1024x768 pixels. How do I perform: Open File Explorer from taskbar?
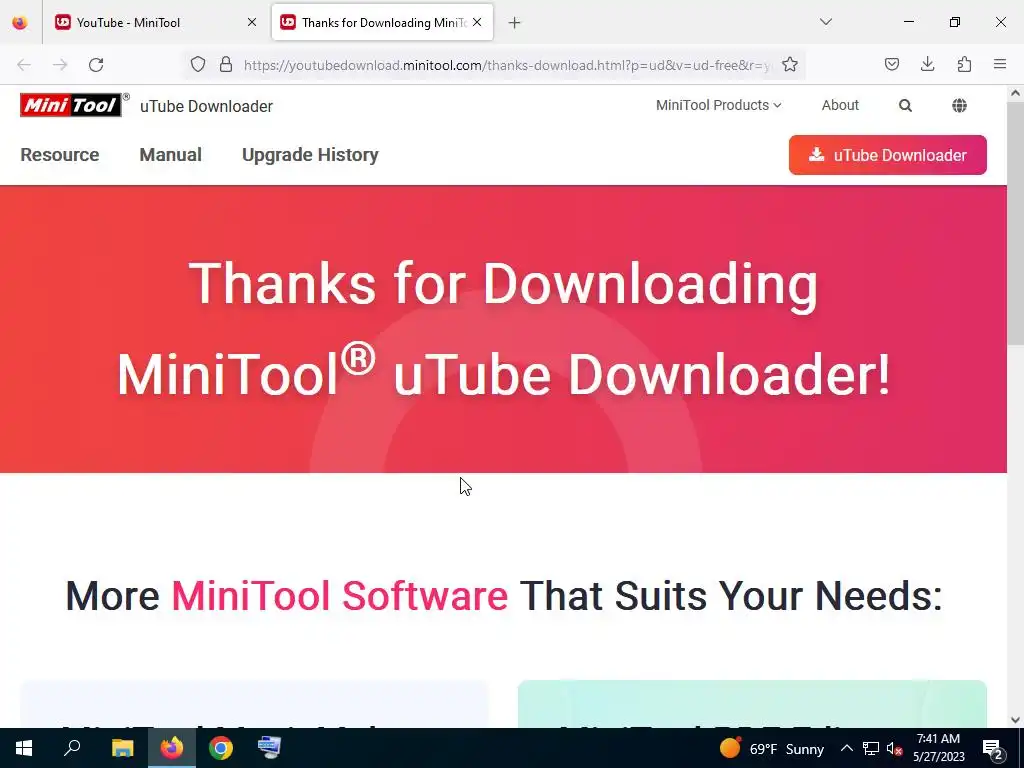tap(122, 748)
